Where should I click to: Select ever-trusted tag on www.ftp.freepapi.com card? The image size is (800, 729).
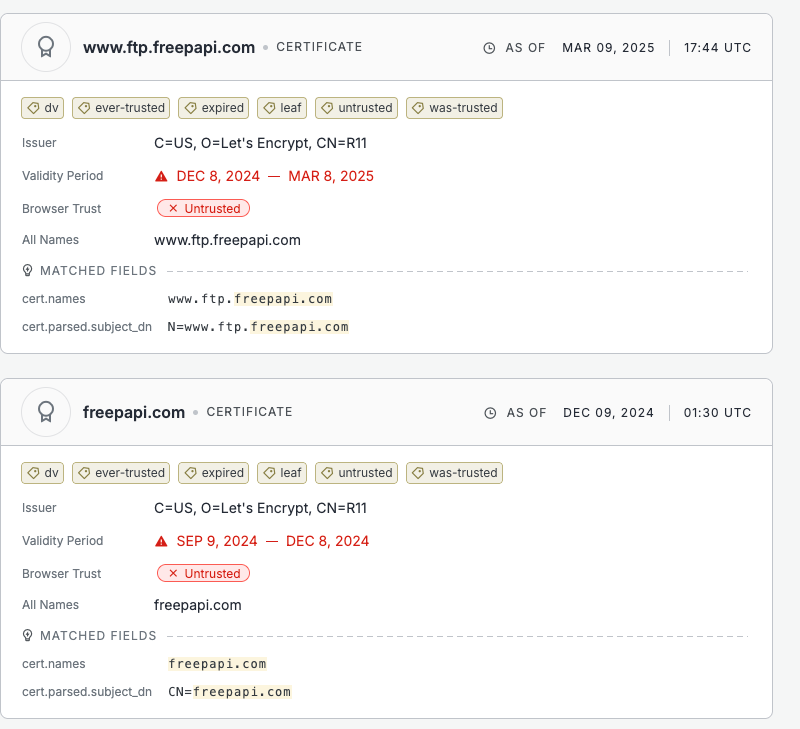coord(121,108)
